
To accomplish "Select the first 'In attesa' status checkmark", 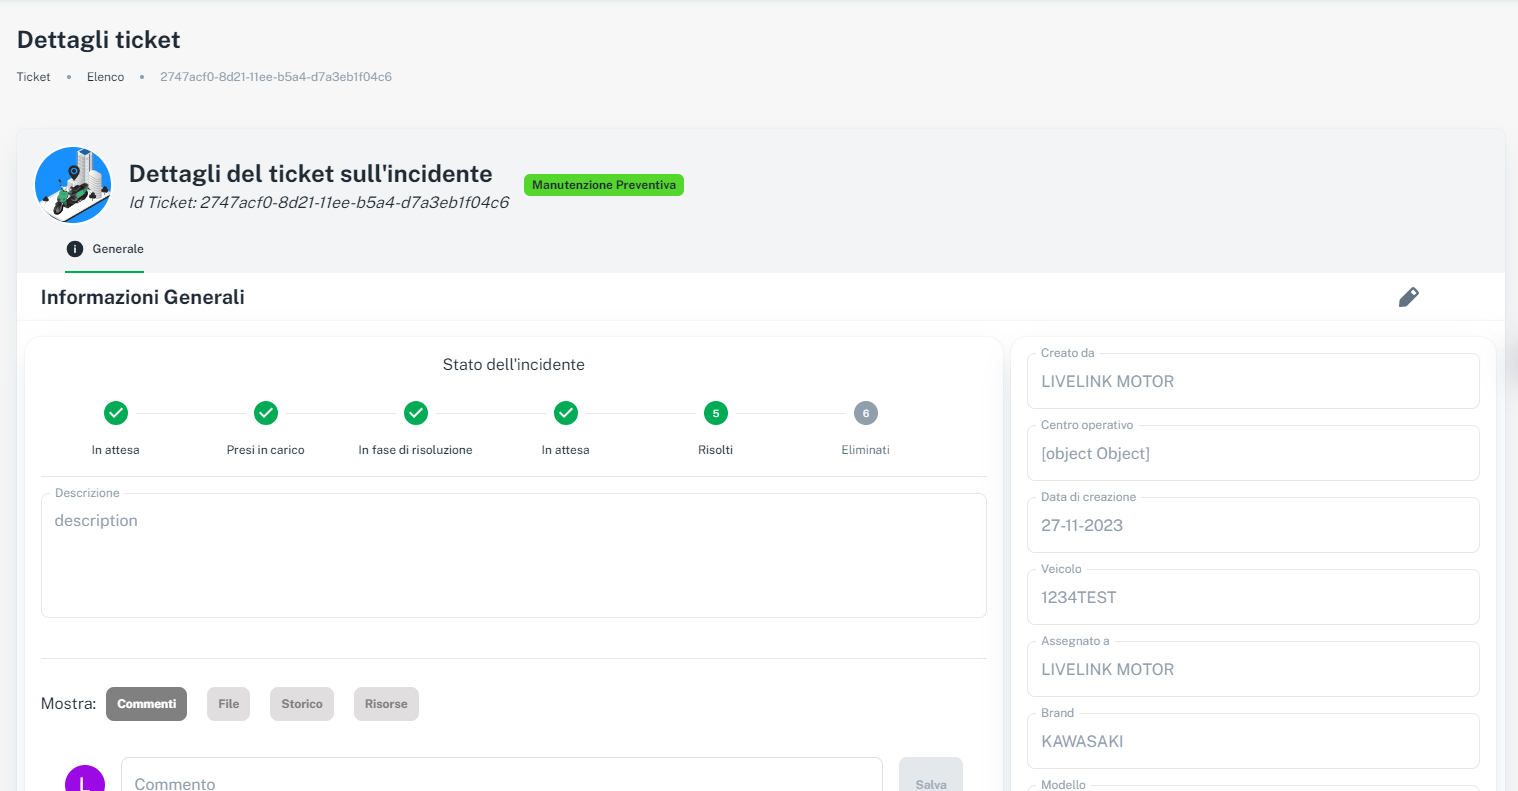I will 116,413.
